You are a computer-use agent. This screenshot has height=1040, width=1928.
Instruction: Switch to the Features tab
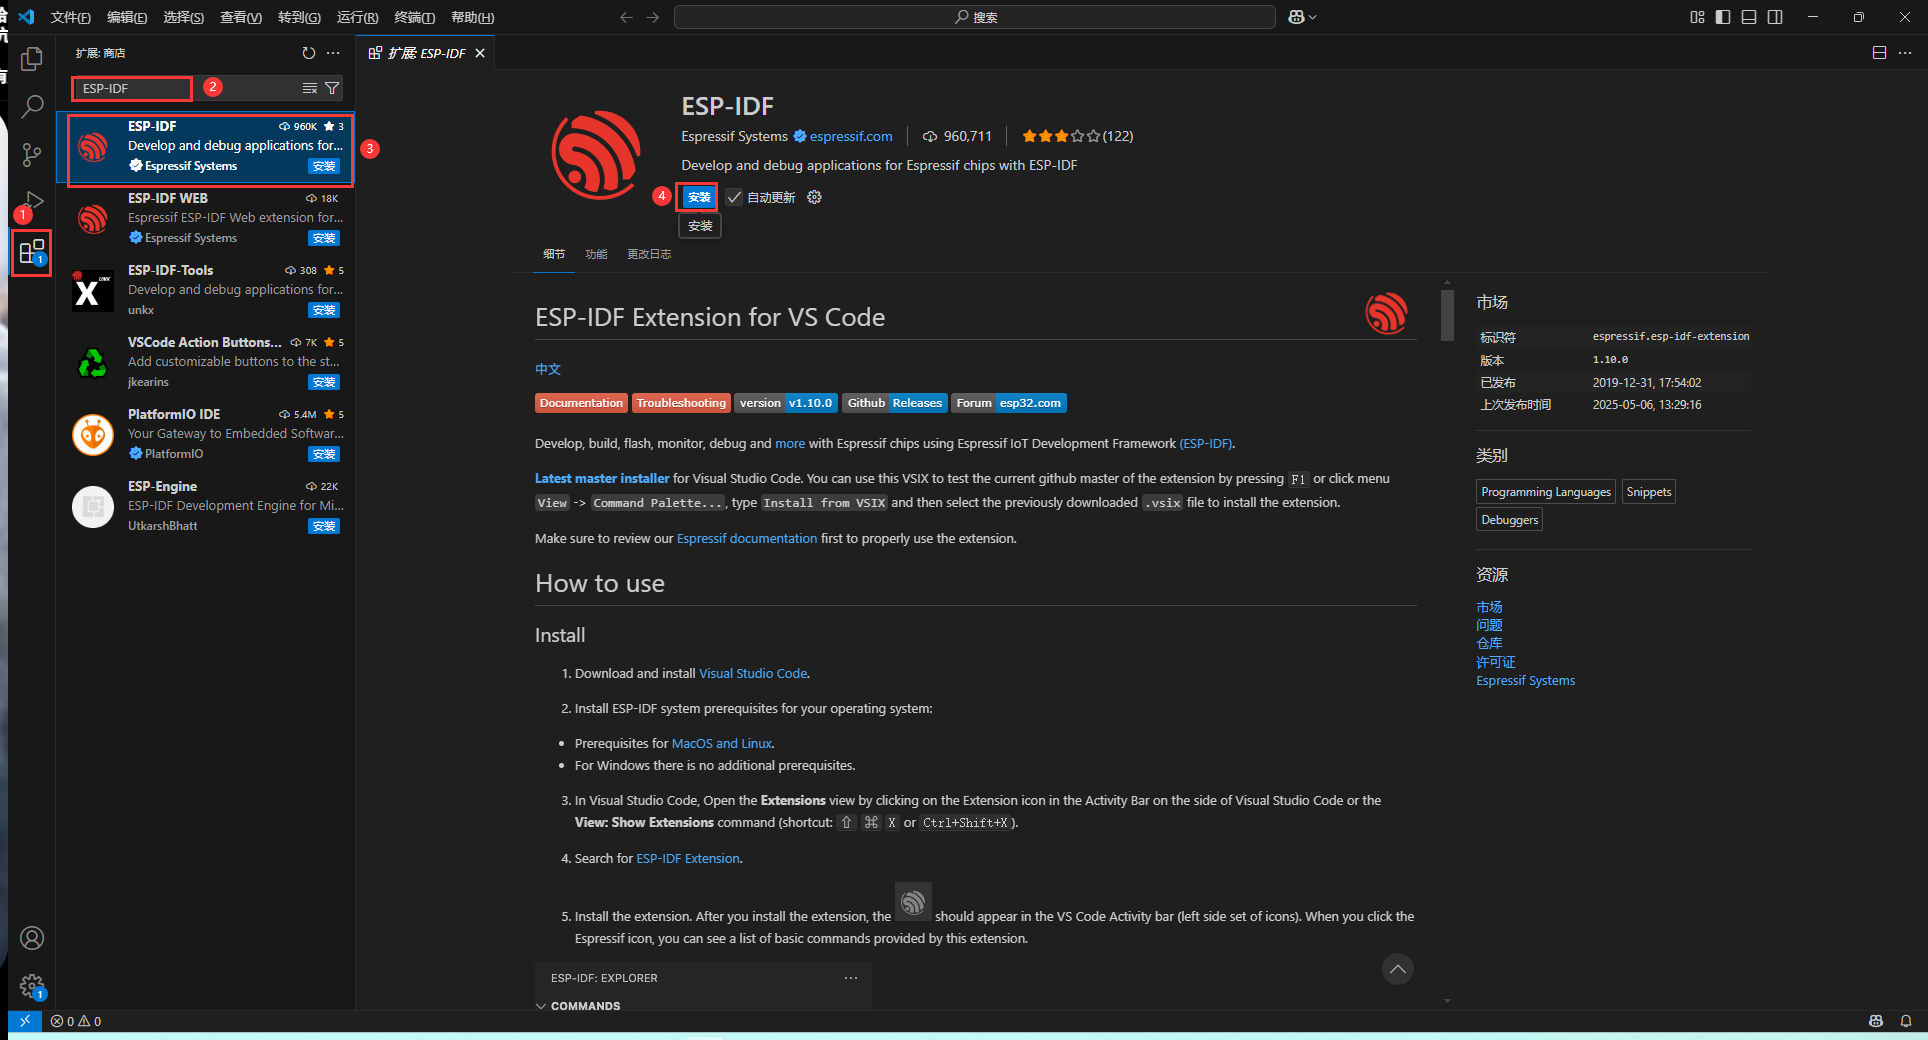pyautogui.click(x=596, y=254)
